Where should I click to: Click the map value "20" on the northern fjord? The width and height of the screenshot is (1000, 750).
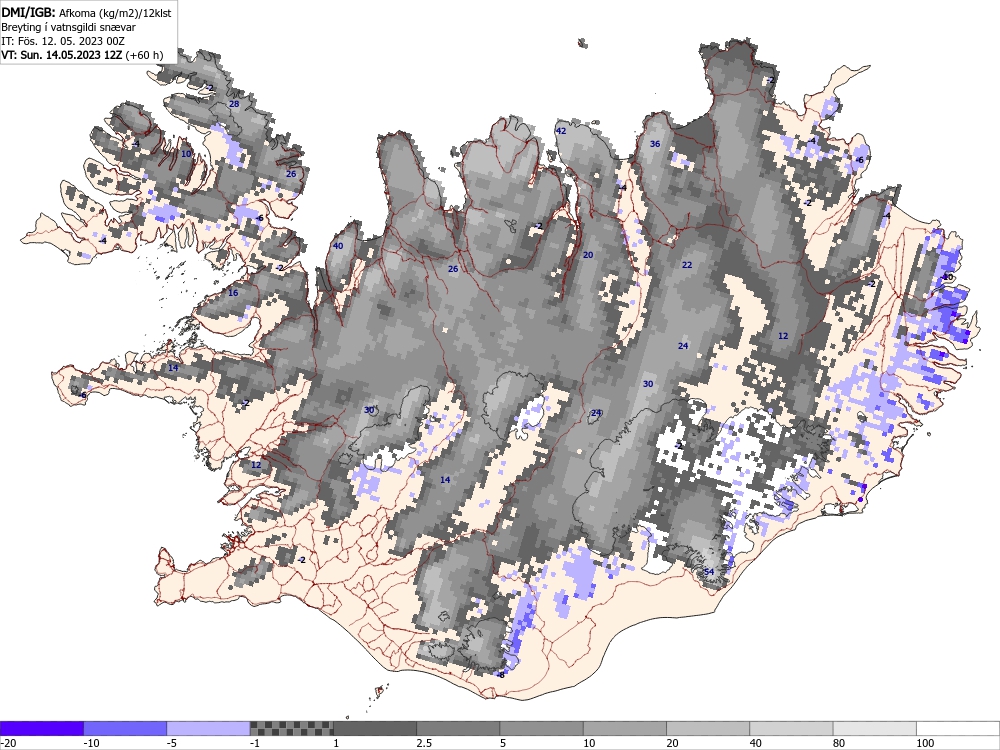tap(588, 254)
